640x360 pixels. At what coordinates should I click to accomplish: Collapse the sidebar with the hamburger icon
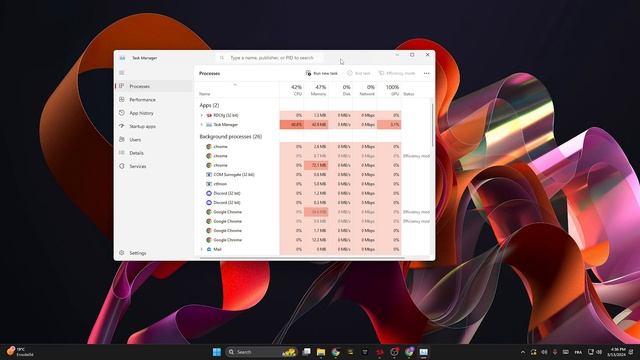coord(122,73)
